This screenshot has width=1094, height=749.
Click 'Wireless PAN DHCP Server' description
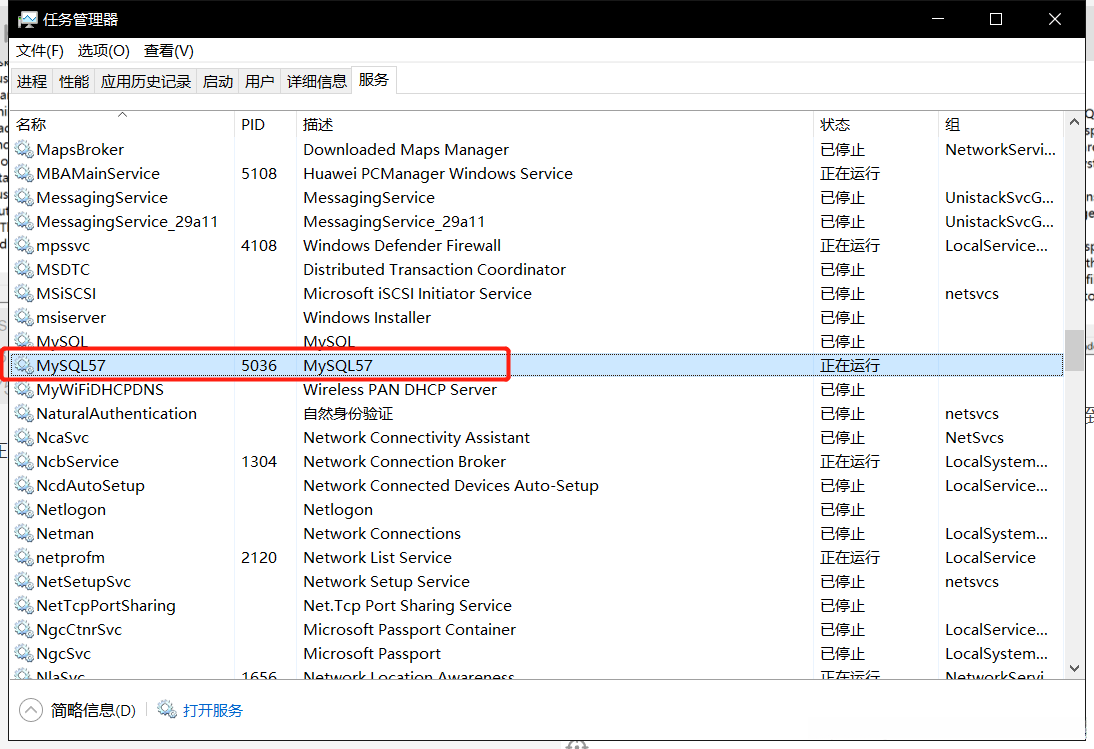tap(400, 389)
